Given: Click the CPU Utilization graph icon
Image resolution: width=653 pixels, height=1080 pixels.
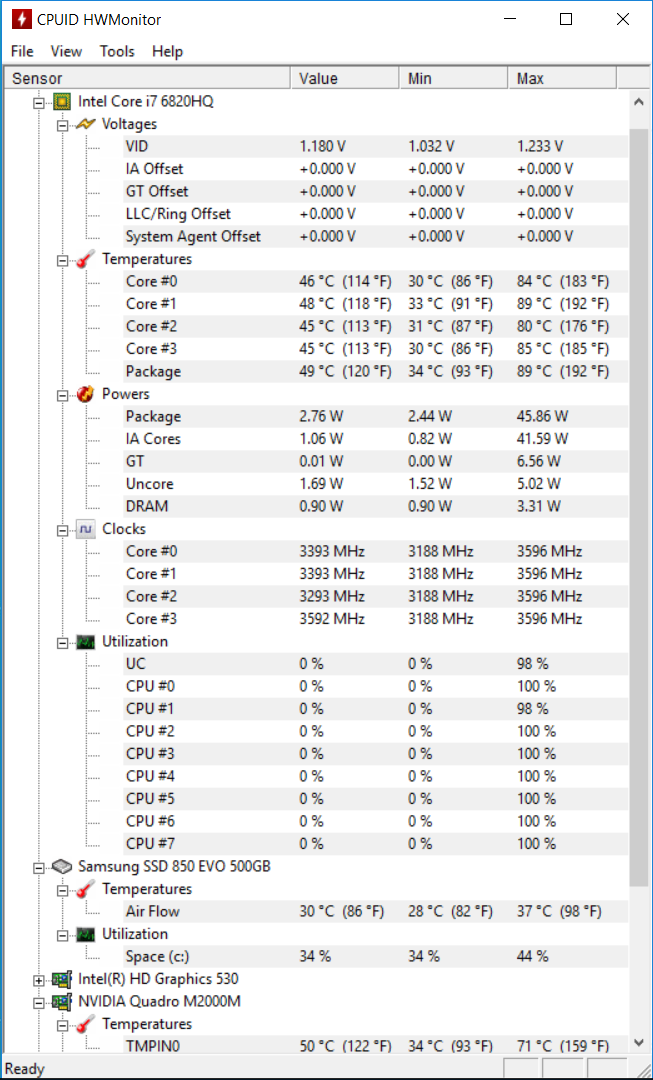Looking at the screenshot, I should (85, 642).
